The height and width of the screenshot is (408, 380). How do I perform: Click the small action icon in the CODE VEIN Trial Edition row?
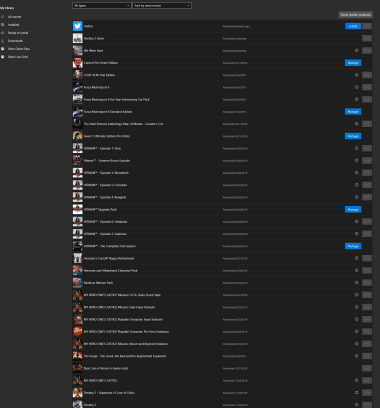click(x=357, y=75)
